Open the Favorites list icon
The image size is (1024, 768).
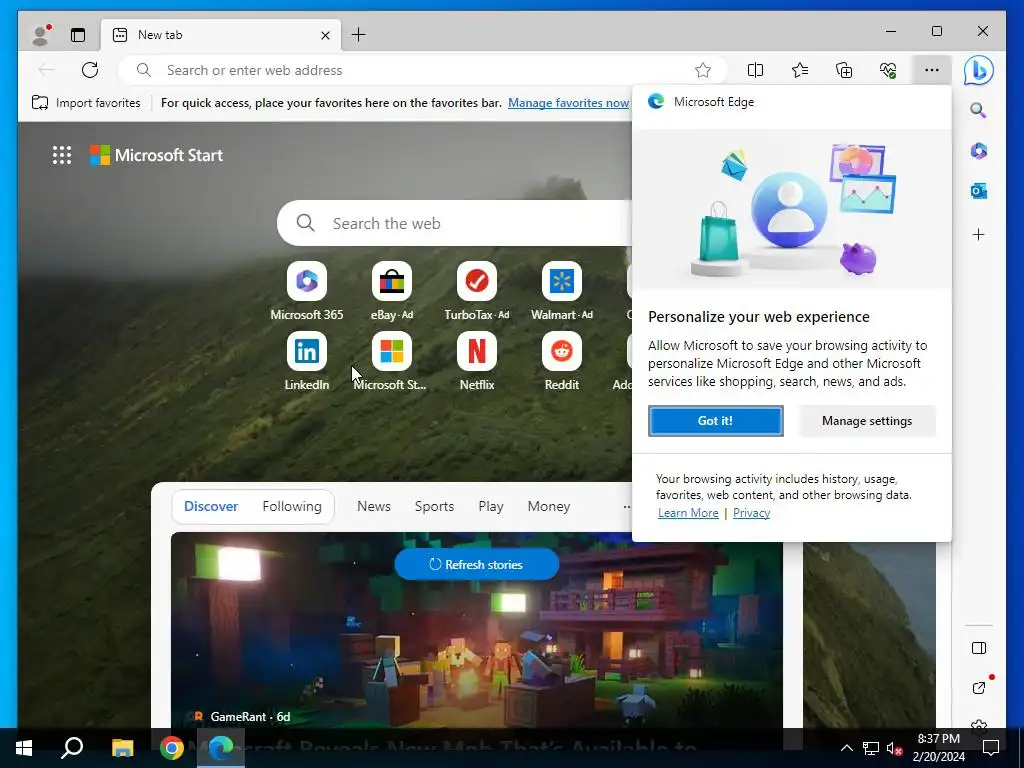point(800,70)
